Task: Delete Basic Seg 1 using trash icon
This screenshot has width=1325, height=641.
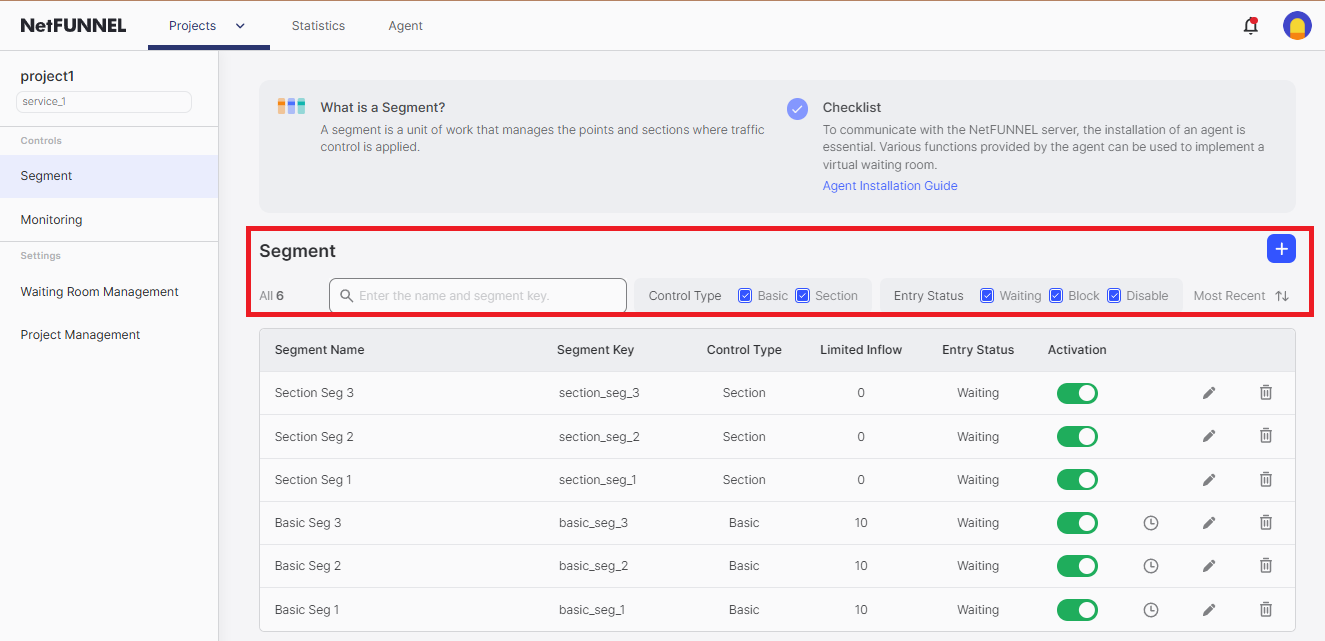Action: click(x=1265, y=609)
